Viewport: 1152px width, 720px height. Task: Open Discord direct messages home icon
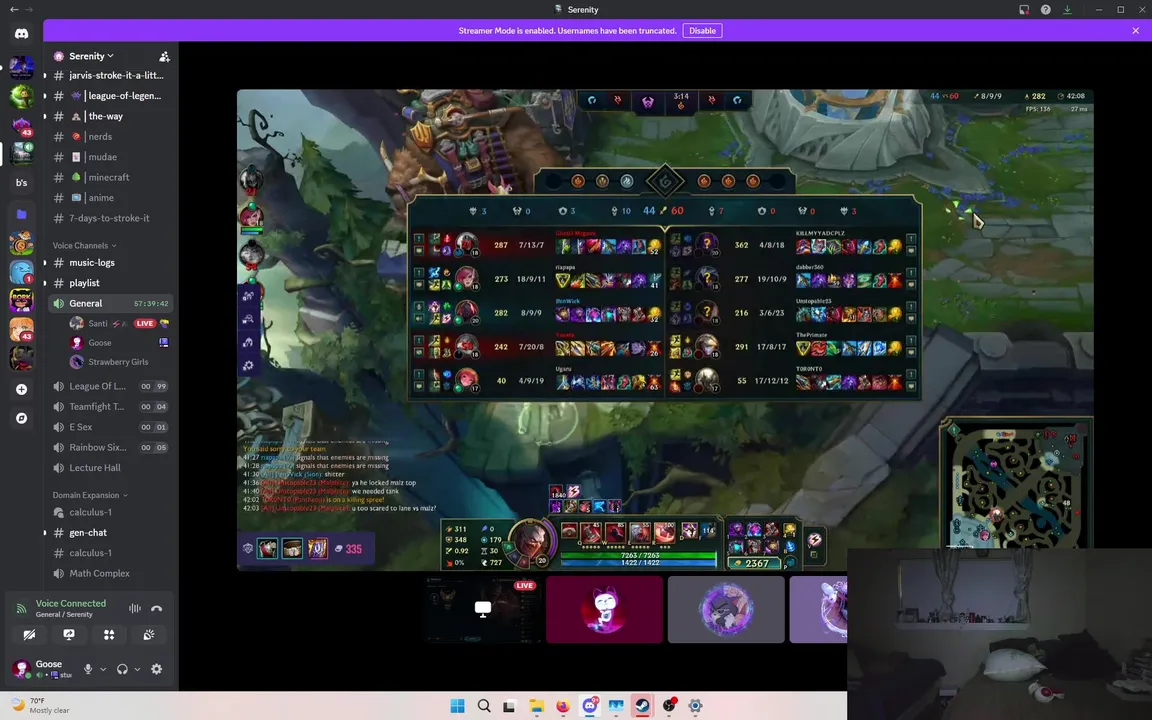tap(21, 34)
